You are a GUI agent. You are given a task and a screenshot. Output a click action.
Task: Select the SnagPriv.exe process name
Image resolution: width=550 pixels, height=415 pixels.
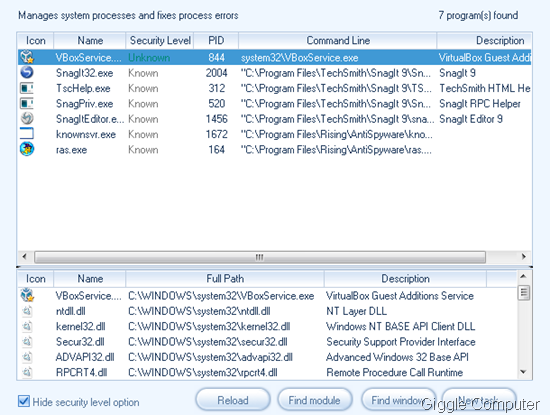click(x=85, y=104)
